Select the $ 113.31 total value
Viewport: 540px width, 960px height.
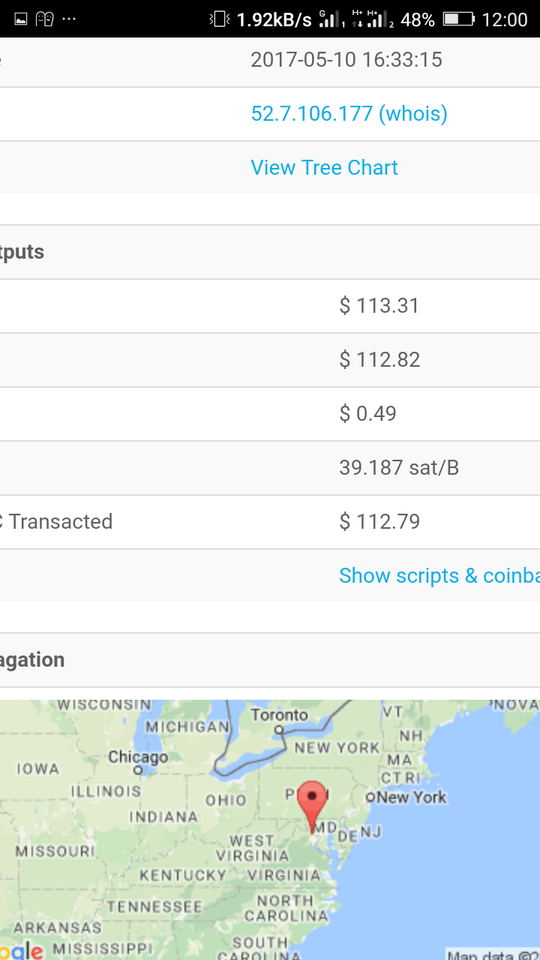[x=379, y=305]
